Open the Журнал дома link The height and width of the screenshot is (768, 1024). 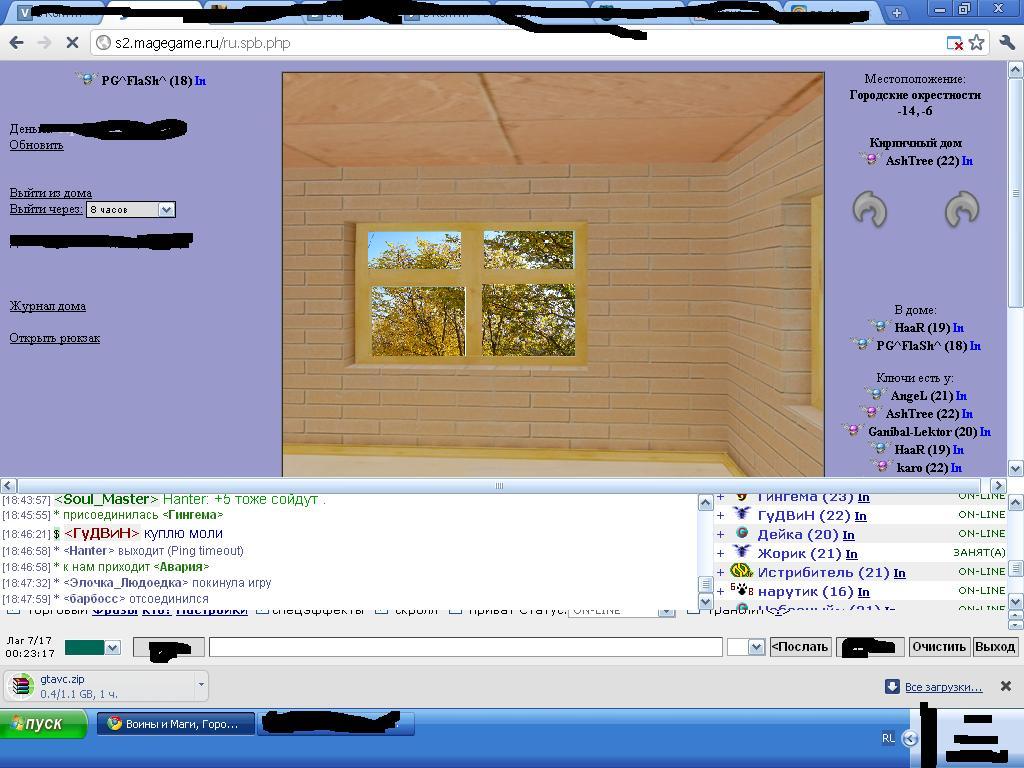pyautogui.click(x=48, y=306)
